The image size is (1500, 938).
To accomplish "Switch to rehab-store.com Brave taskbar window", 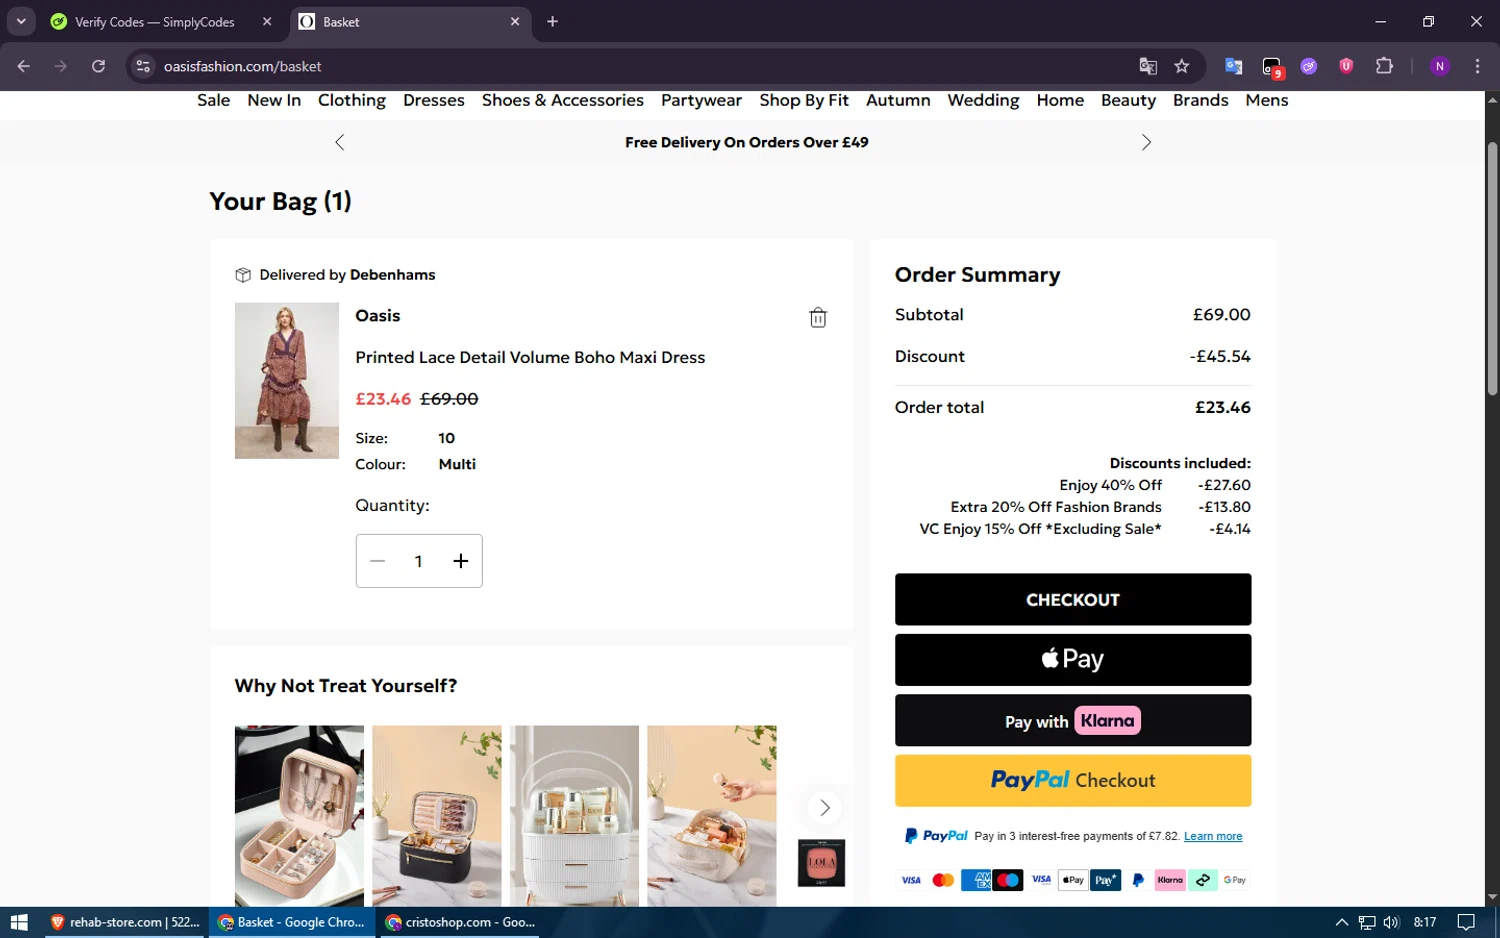I will coord(126,922).
